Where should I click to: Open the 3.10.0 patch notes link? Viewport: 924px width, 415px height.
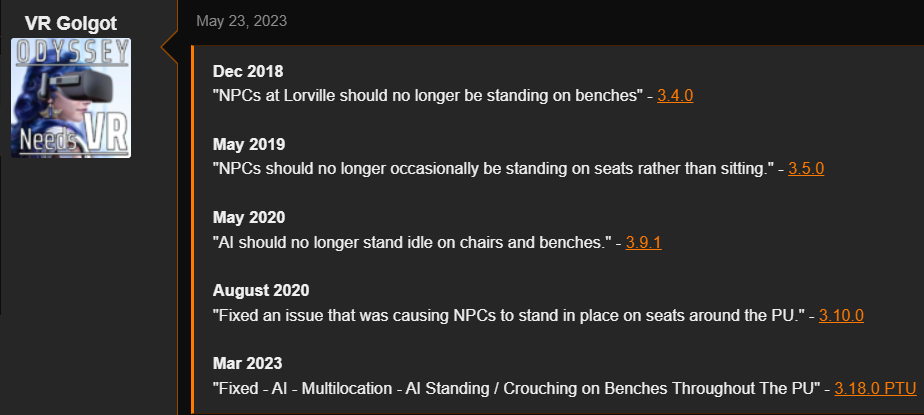[x=842, y=315]
